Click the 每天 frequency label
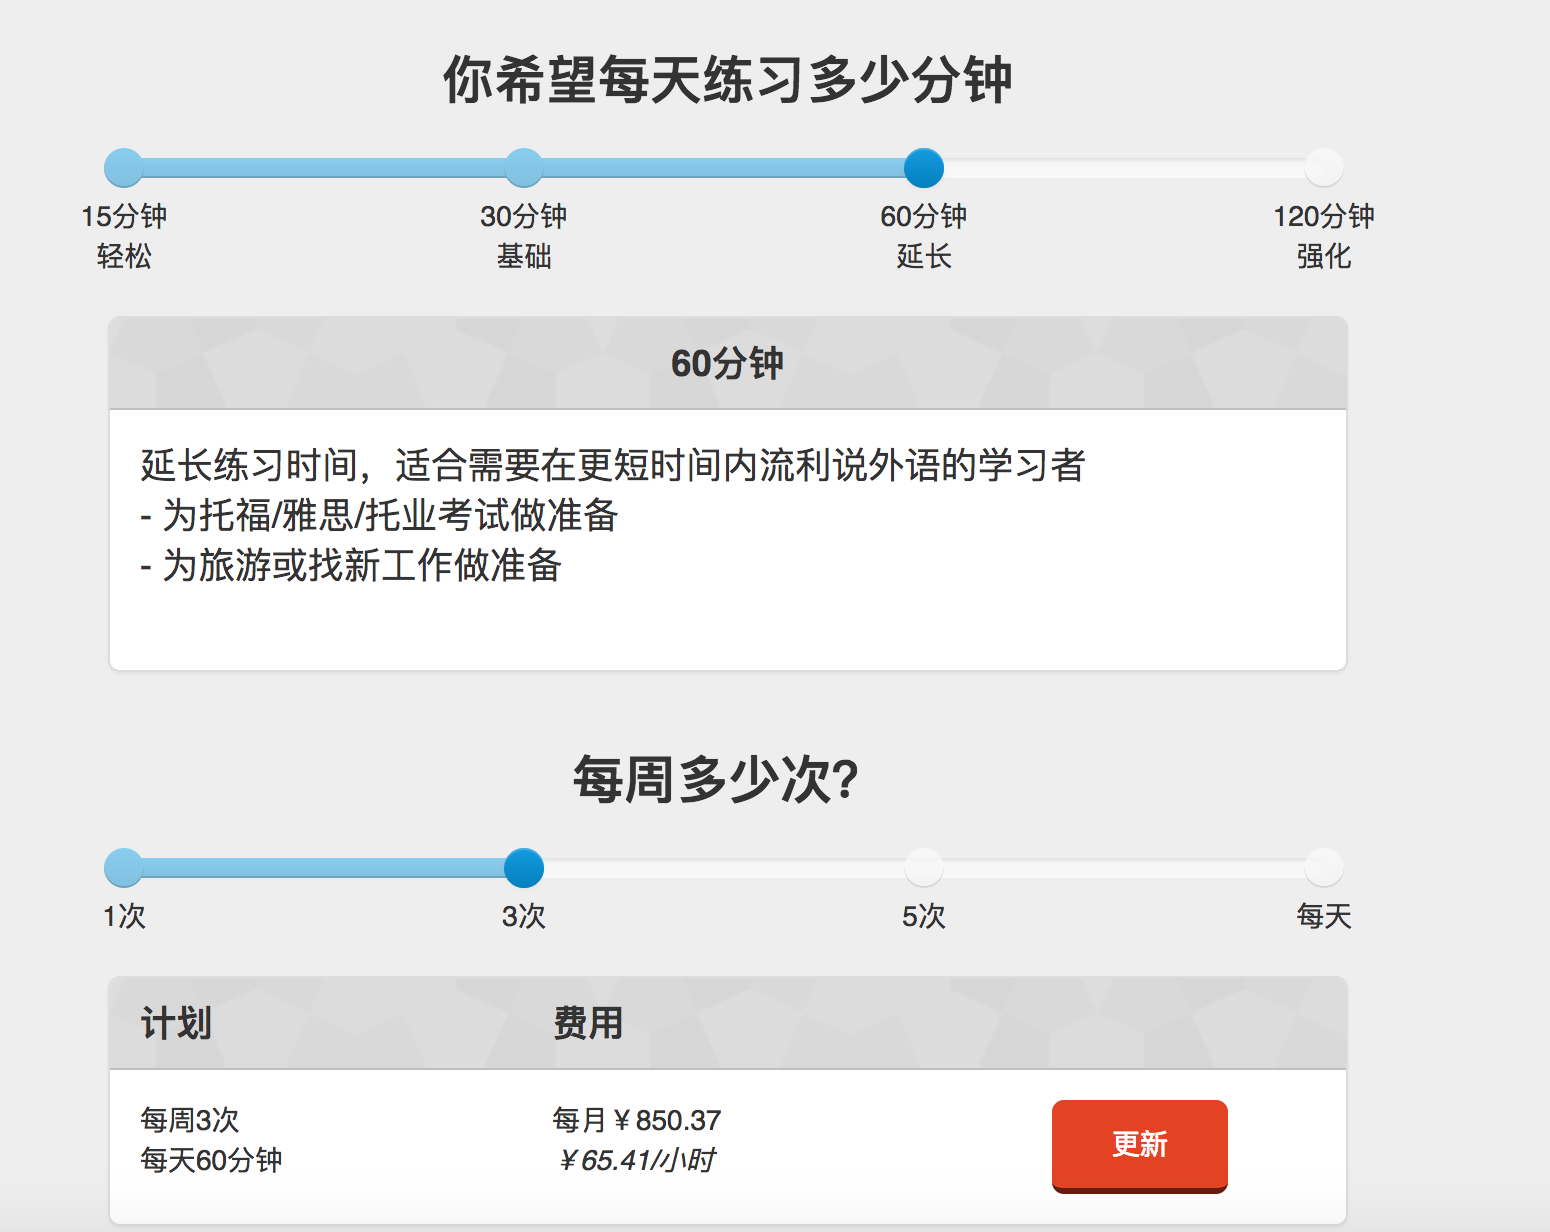Image resolution: width=1550 pixels, height=1232 pixels. point(1323,916)
